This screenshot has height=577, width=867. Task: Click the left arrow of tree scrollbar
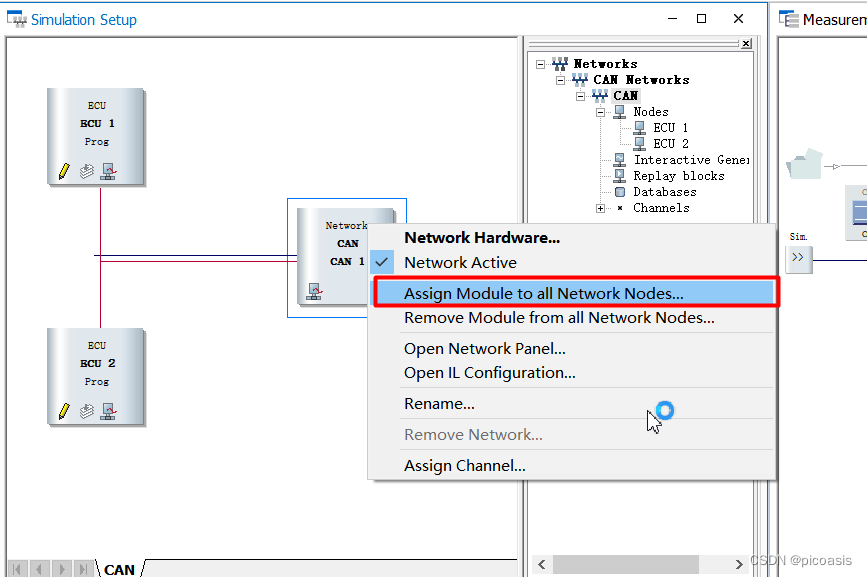[542, 564]
